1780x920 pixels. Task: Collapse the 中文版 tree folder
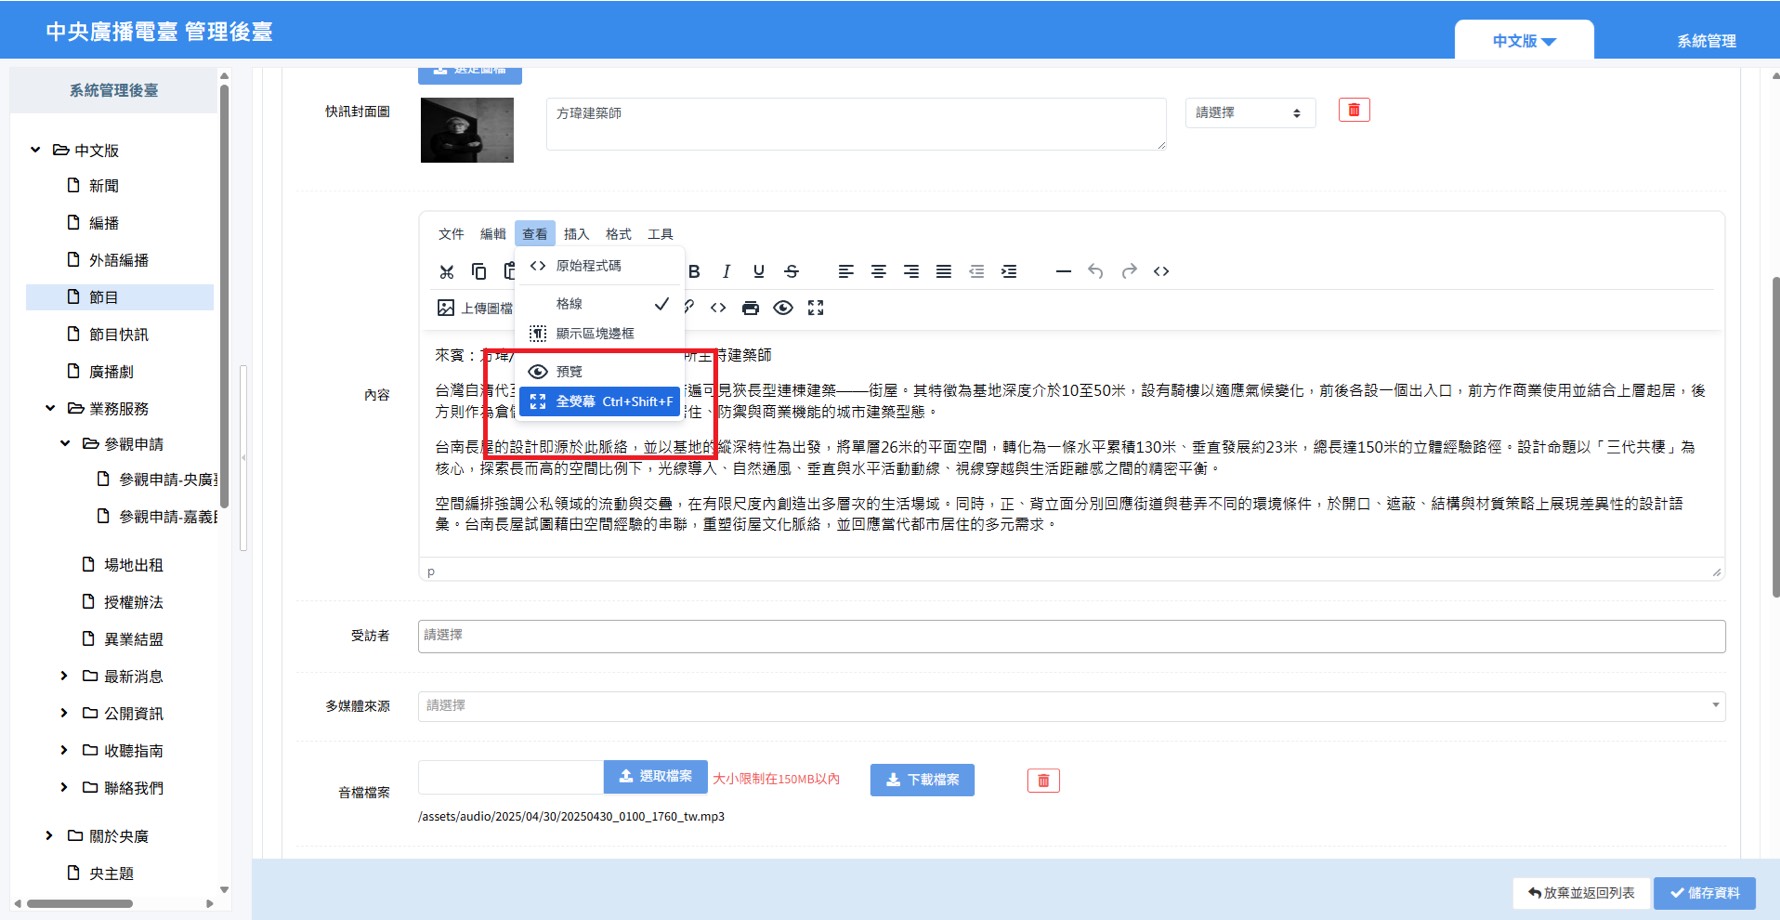36,150
